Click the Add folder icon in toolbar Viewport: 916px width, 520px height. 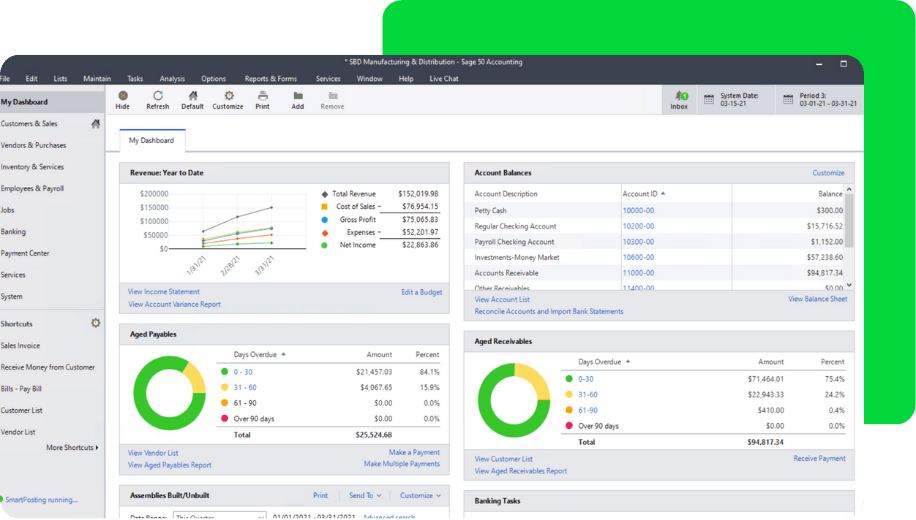coord(298,96)
